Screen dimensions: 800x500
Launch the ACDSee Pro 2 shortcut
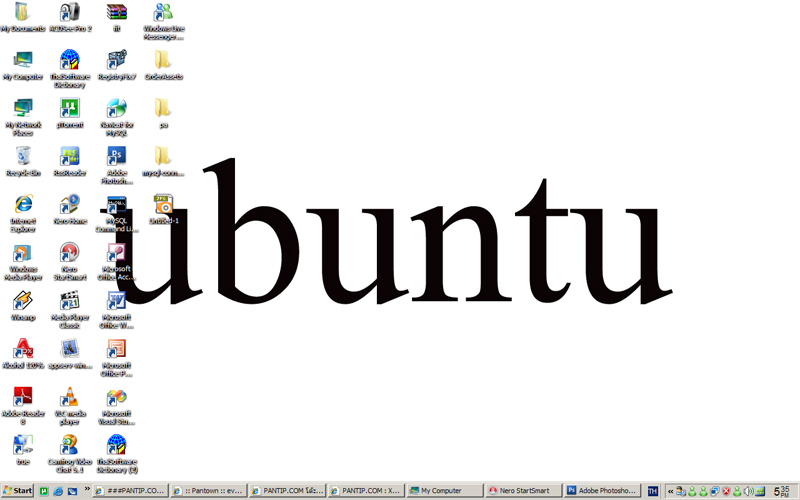pos(70,17)
